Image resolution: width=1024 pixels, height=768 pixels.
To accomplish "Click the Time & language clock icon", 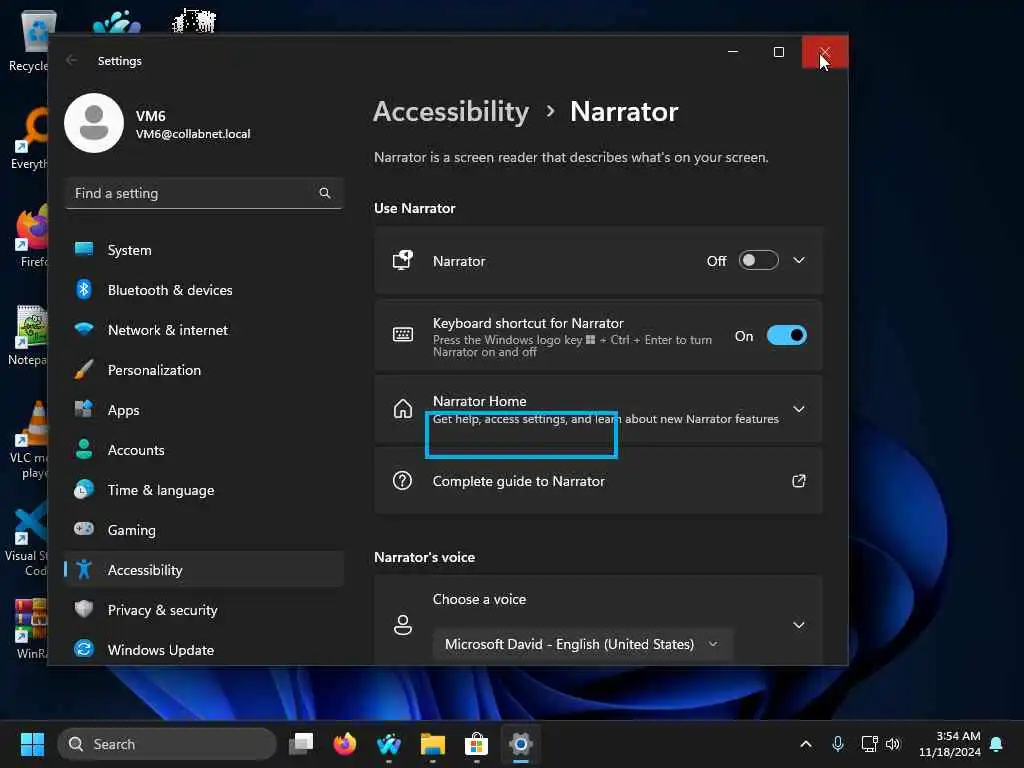I will coord(84,490).
